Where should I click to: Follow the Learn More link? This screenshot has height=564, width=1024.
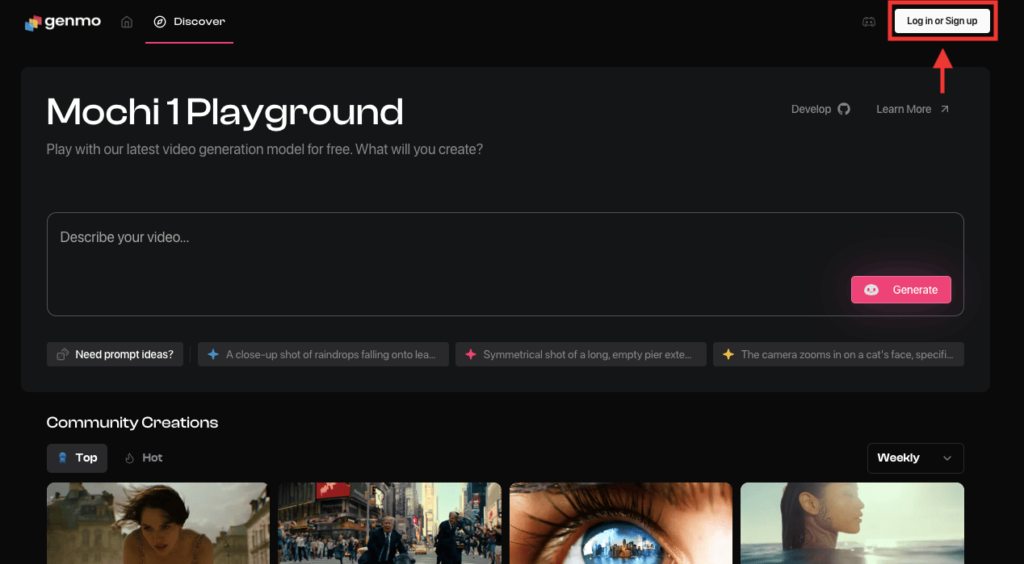(912, 109)
